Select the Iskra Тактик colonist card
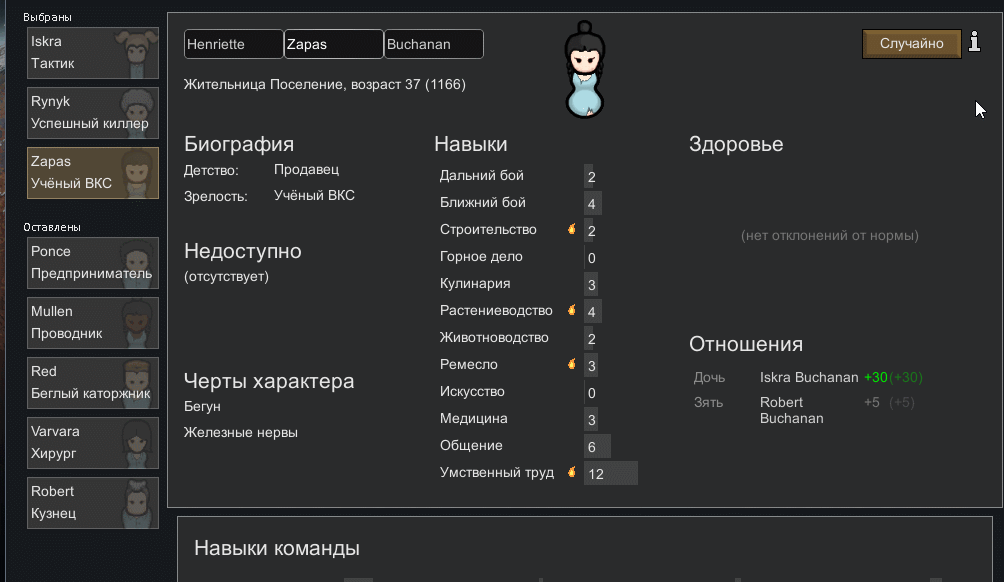 [x=92, y=53]
